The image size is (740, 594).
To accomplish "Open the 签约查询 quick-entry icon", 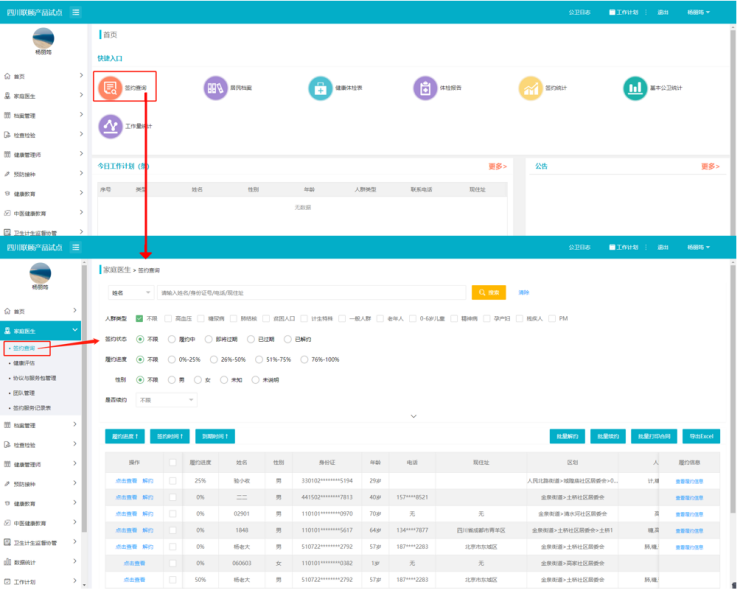I will click(x=111, y=88).
